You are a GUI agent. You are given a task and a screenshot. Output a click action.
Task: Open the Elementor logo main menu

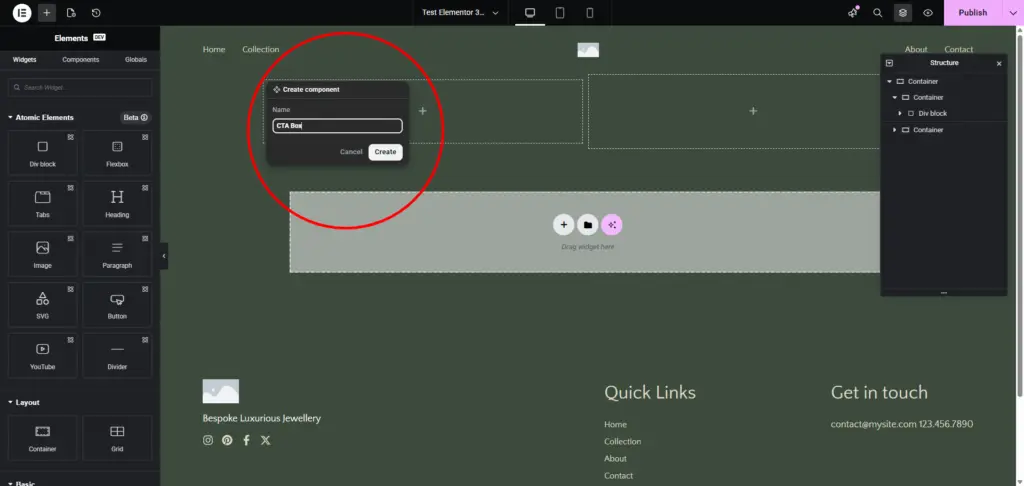click(x=22, y=12)
